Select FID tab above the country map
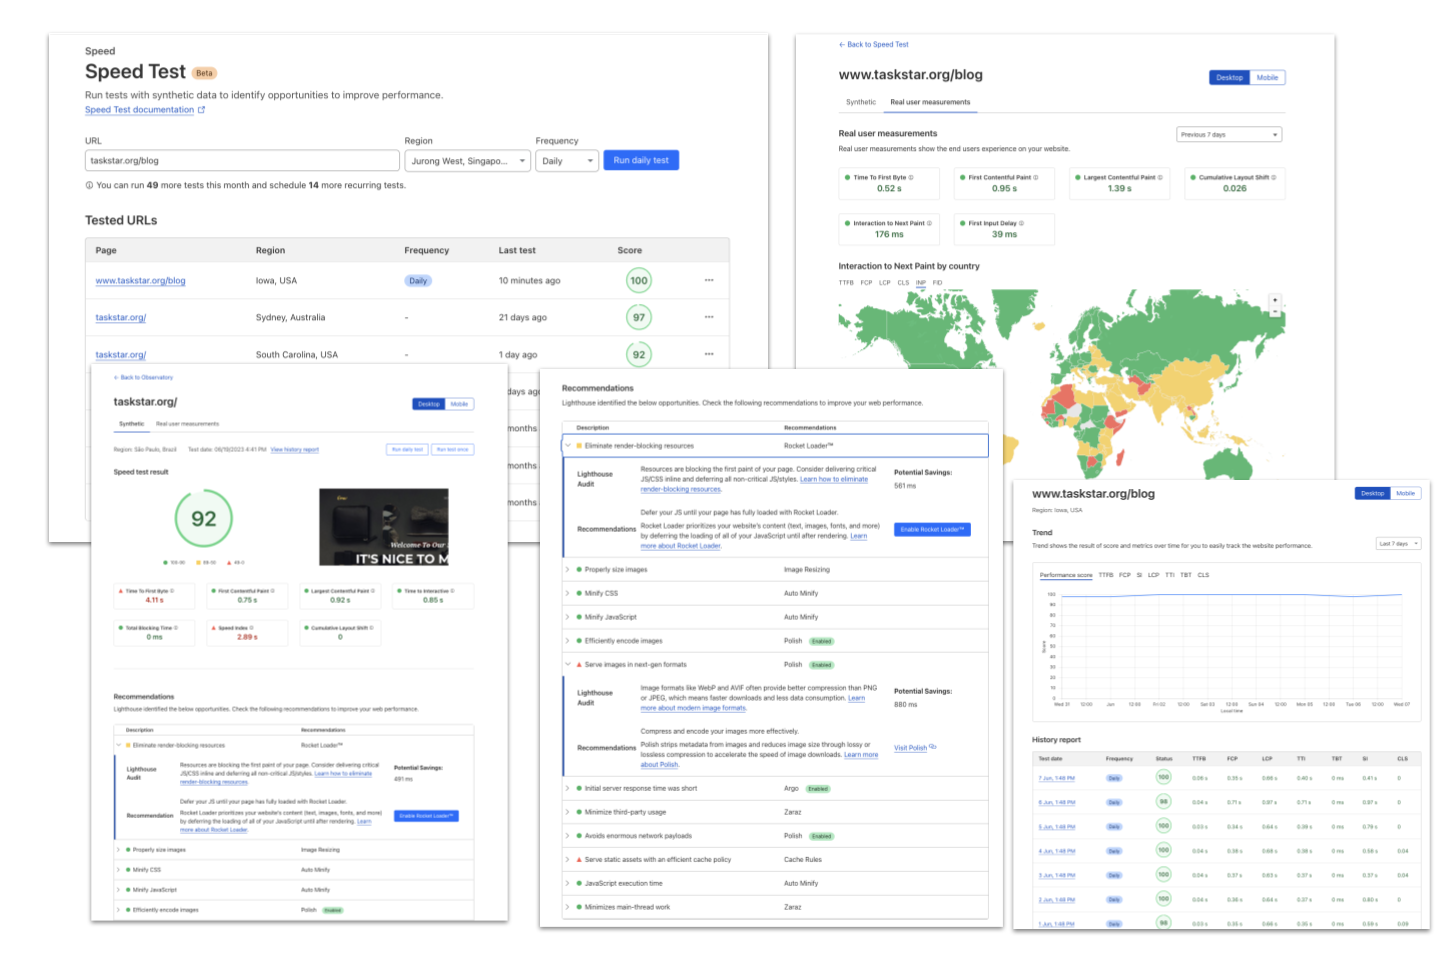The height and width of the screenshot is (960, 1440). coord(937,283)
